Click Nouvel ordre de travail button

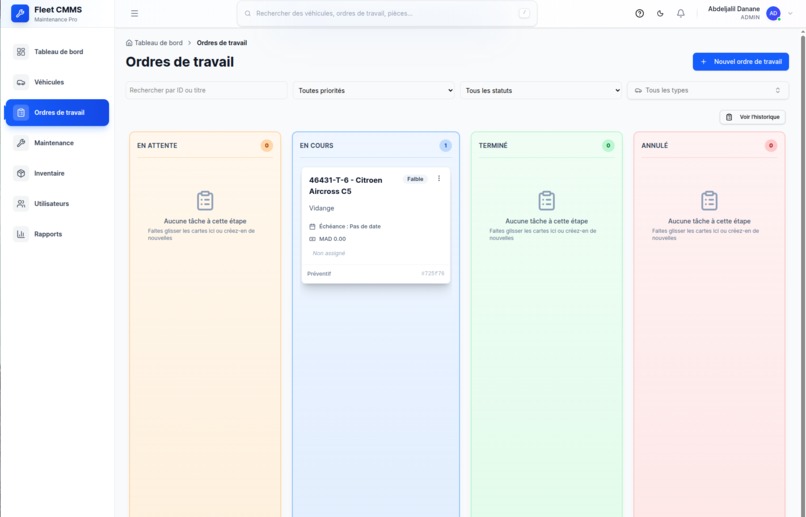pos(741,62)
